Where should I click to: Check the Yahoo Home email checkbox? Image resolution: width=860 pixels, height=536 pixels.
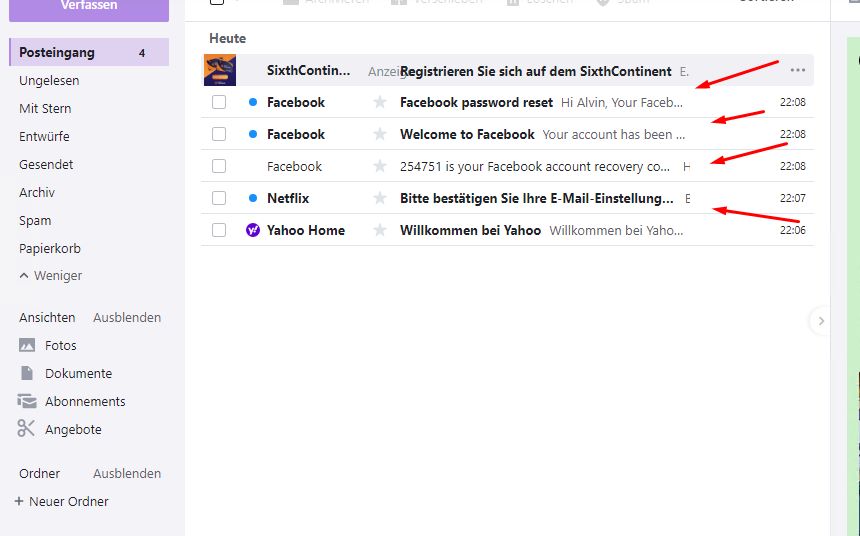[219, 230]
